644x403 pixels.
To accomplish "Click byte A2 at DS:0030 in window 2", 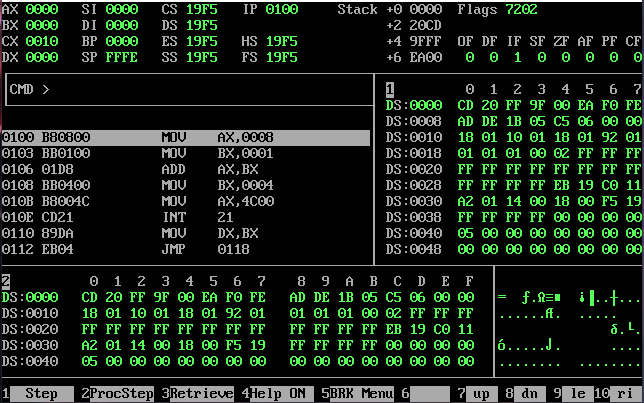I will pyautogui.click(x=90, y=345).
